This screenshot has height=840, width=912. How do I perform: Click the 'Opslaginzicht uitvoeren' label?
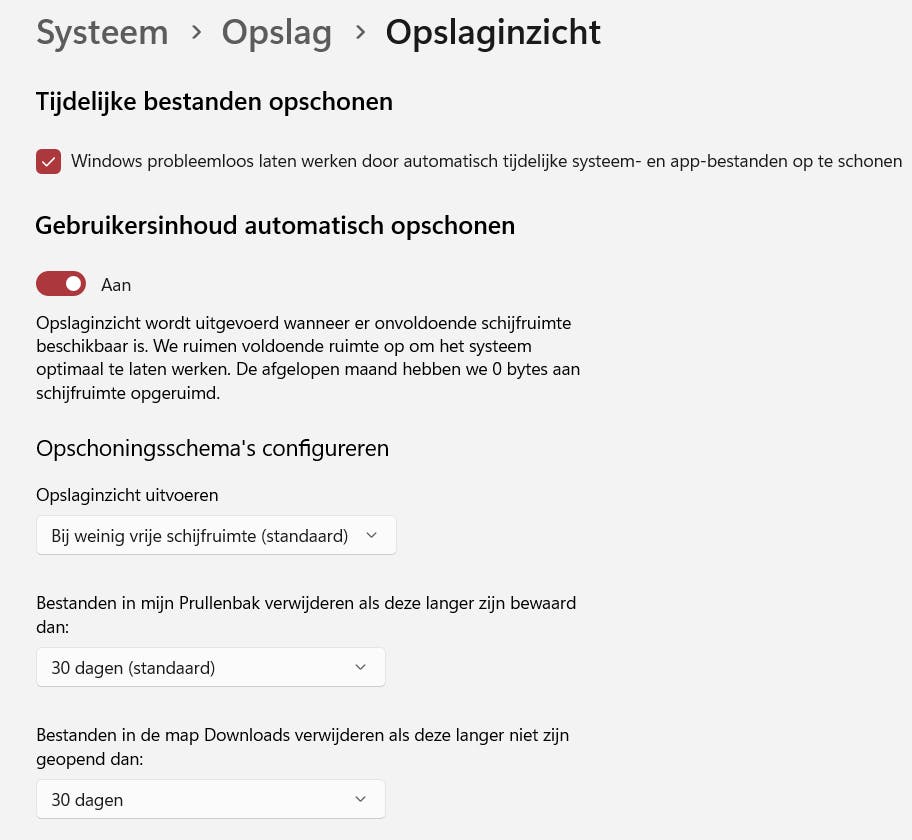[x=127, y=495]
